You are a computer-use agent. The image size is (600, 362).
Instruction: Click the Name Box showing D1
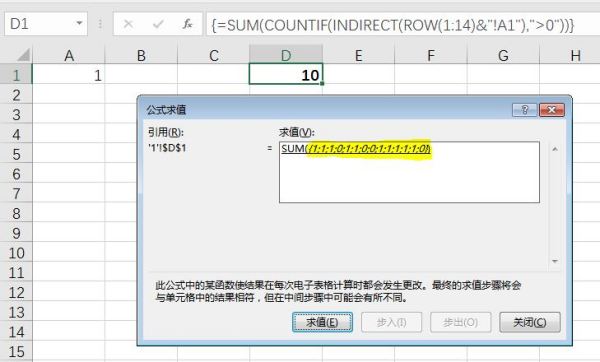(x=46, y=24)
